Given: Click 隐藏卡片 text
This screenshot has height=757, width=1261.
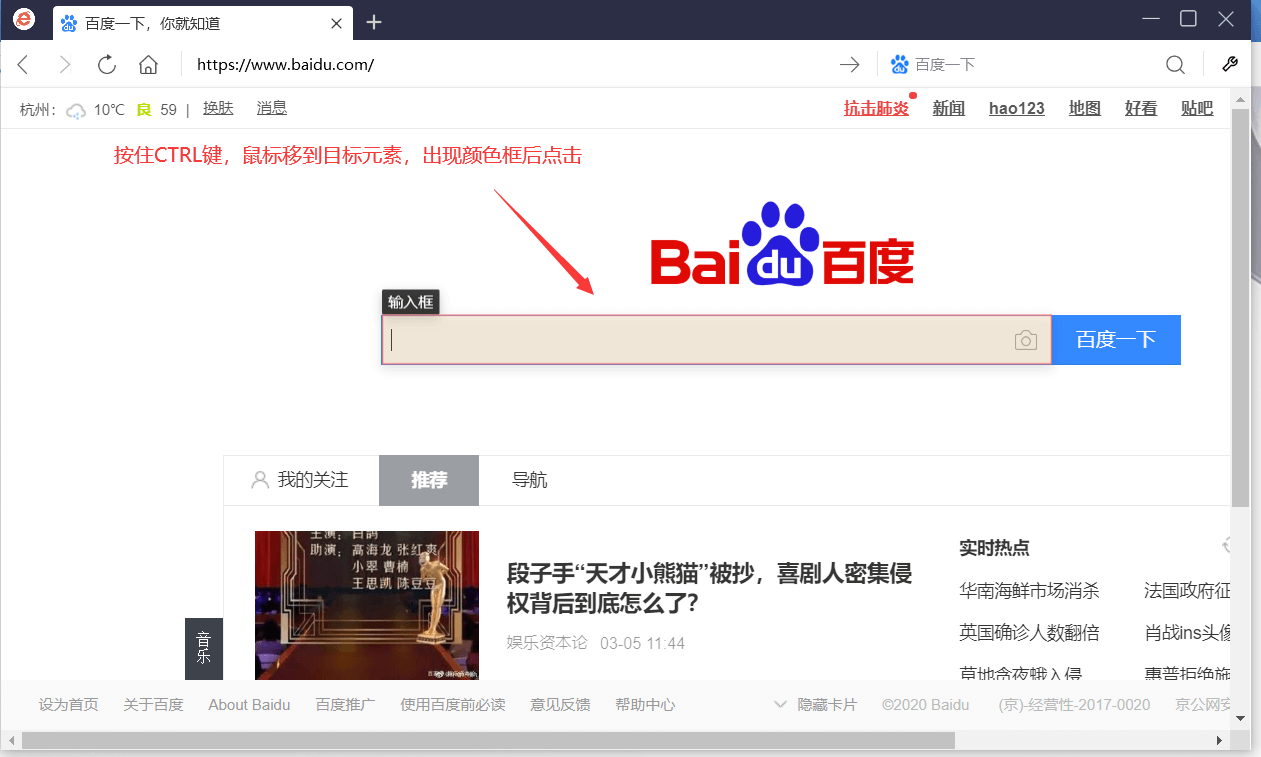Looking at the screenshot, I should (x=827, y=705).
